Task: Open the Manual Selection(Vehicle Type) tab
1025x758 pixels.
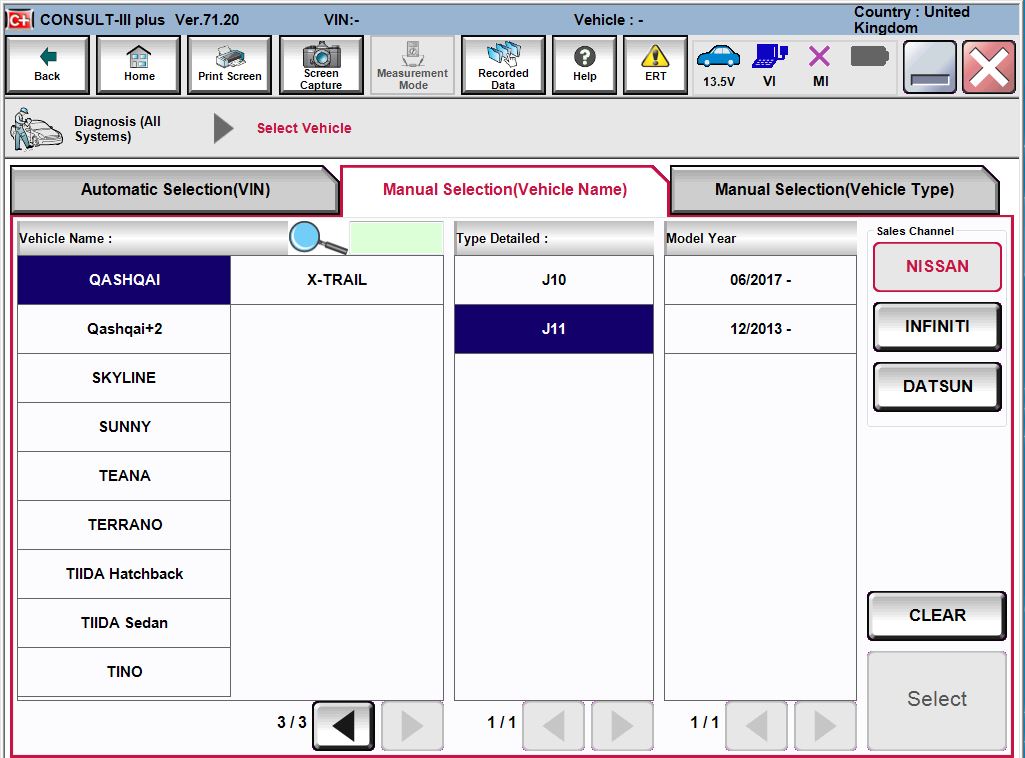Action: pos(836,189)
